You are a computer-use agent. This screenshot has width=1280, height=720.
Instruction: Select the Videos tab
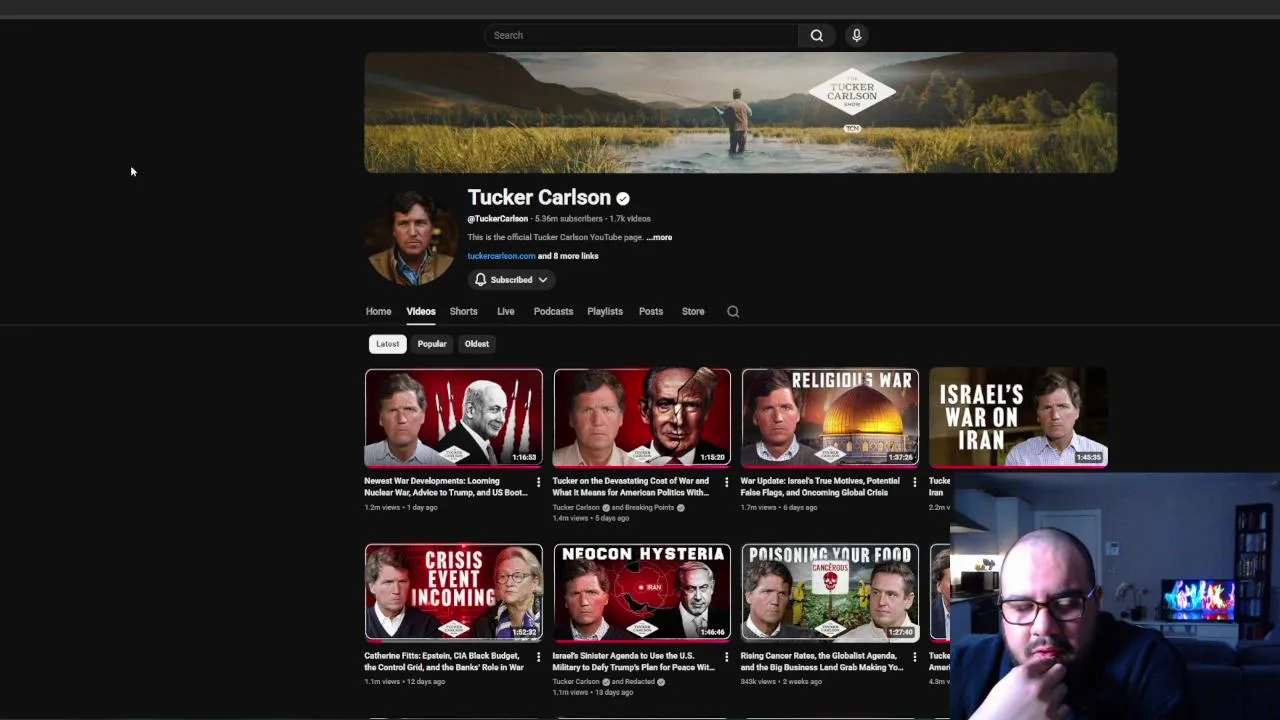421,311
